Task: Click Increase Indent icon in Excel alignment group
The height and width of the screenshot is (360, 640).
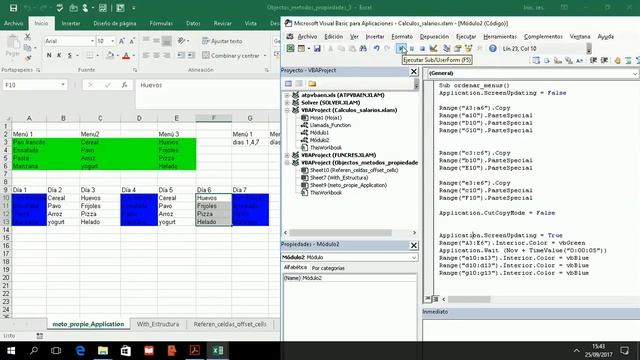Action: (x=191, y=55)
